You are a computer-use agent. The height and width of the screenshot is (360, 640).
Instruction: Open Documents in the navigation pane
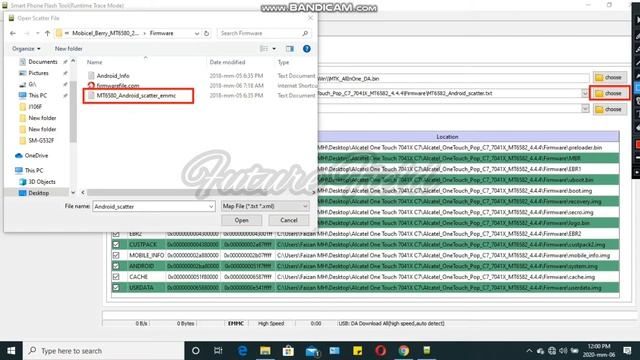coord(43,62)
